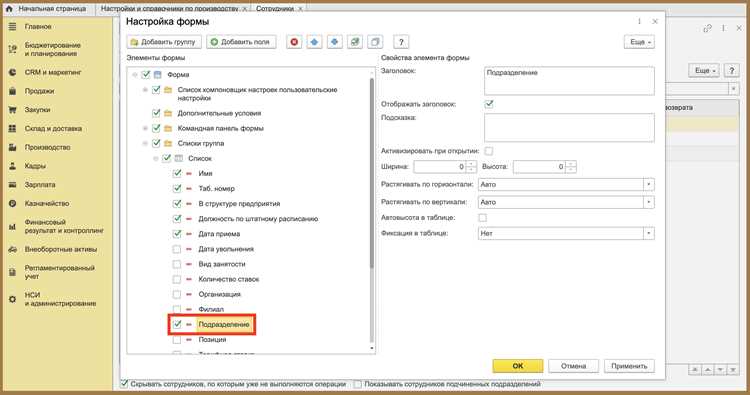750x395 pixels.
Task: Move element up with blue arrow icon
Action: (x=314, y=42)
